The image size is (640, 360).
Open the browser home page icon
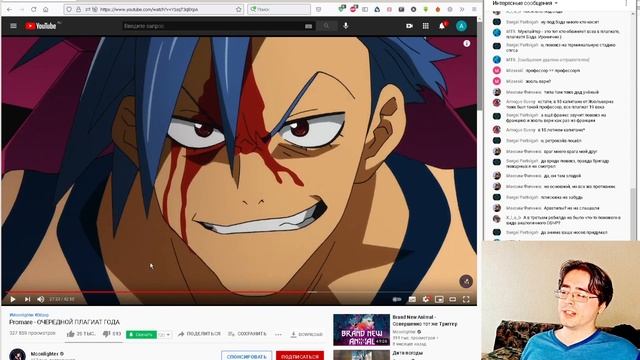[46, 9]
